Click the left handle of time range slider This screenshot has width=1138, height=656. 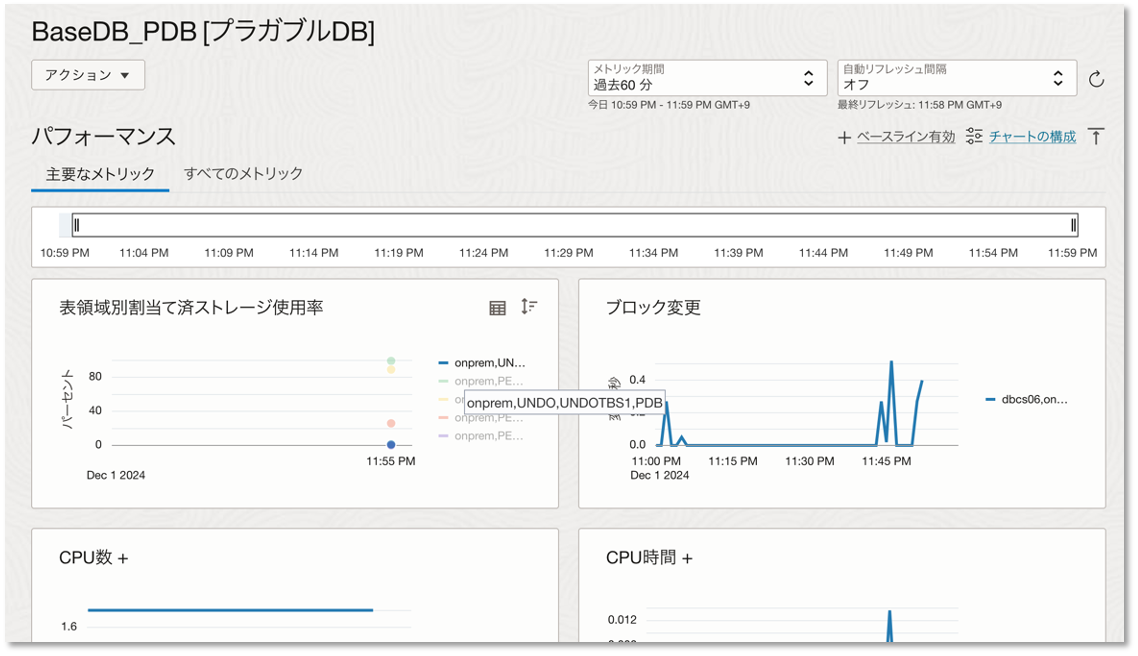(76, 225)
